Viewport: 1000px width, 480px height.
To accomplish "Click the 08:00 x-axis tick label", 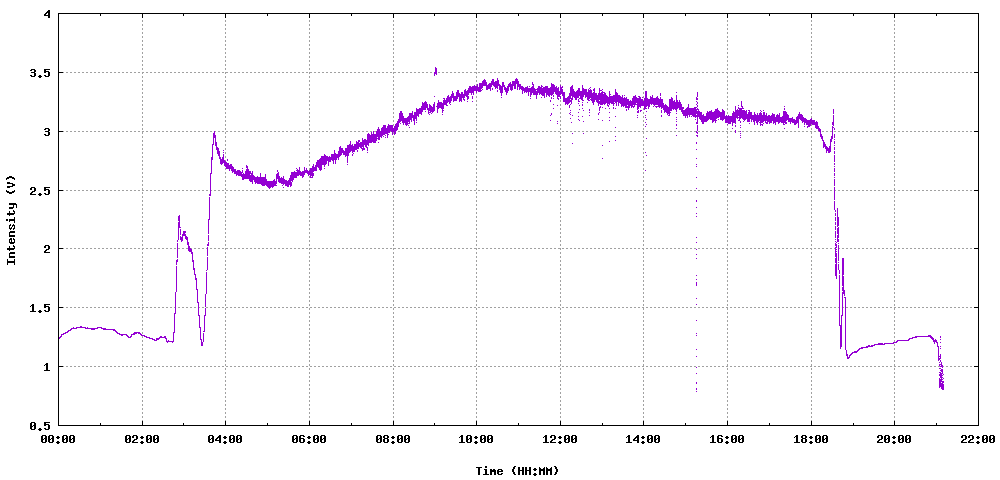I will [x=393, y=439].
